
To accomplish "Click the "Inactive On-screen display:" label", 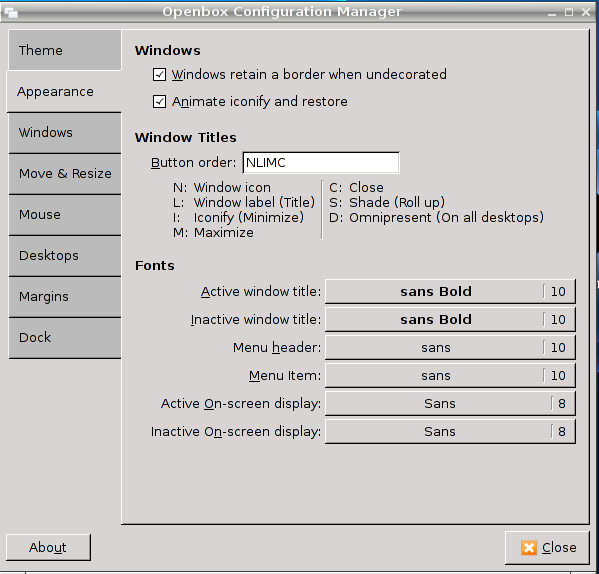I will [236, 432].
